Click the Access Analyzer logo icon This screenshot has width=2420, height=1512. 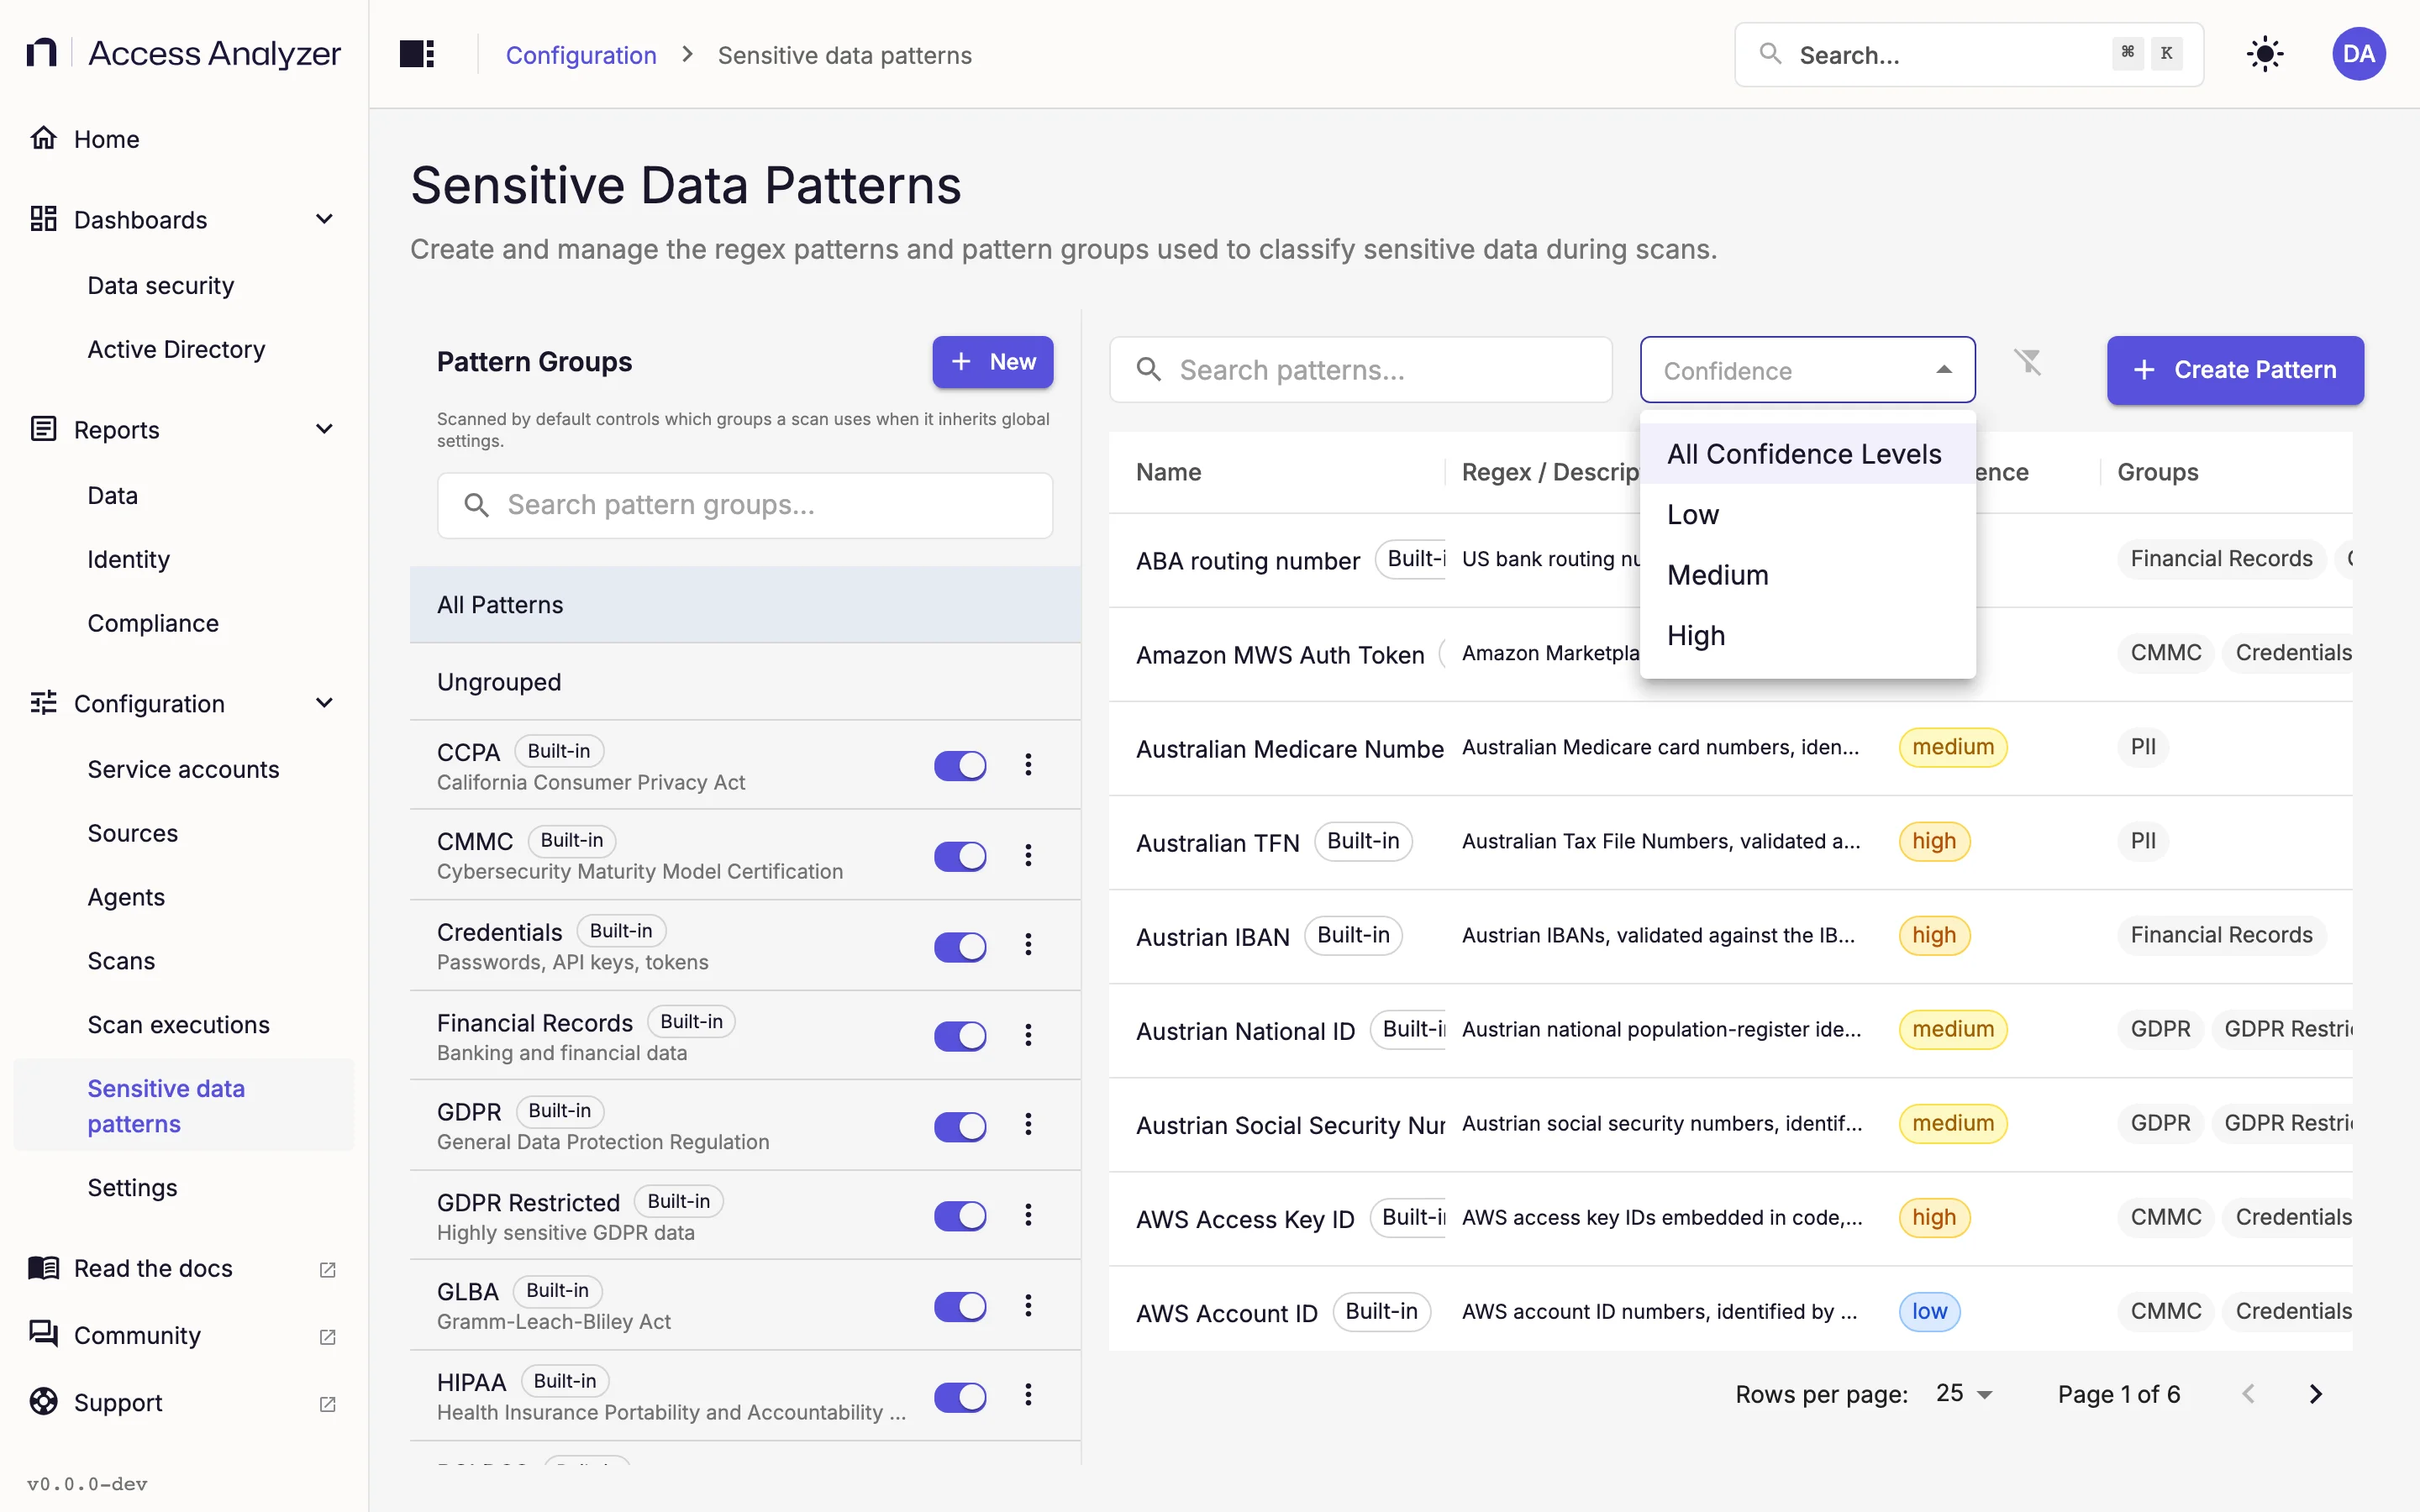(x=42, y=53)
